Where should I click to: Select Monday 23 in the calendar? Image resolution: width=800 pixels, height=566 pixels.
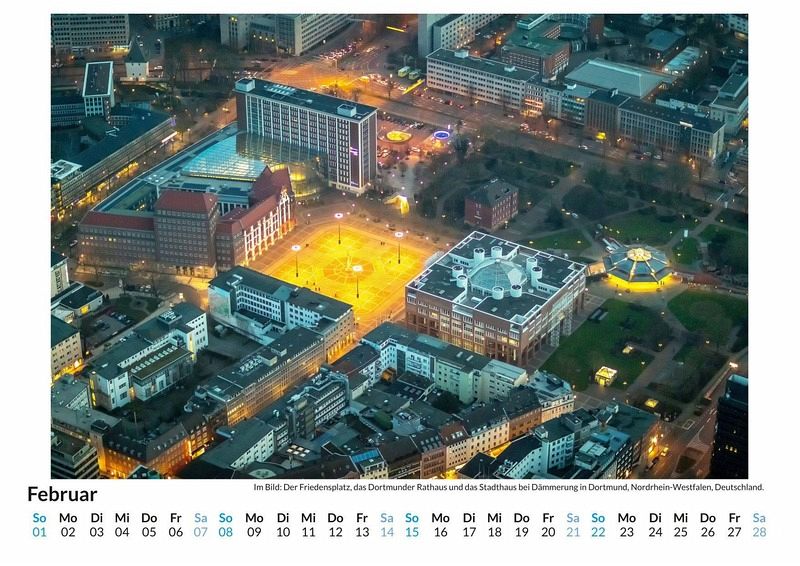(627, 525)
